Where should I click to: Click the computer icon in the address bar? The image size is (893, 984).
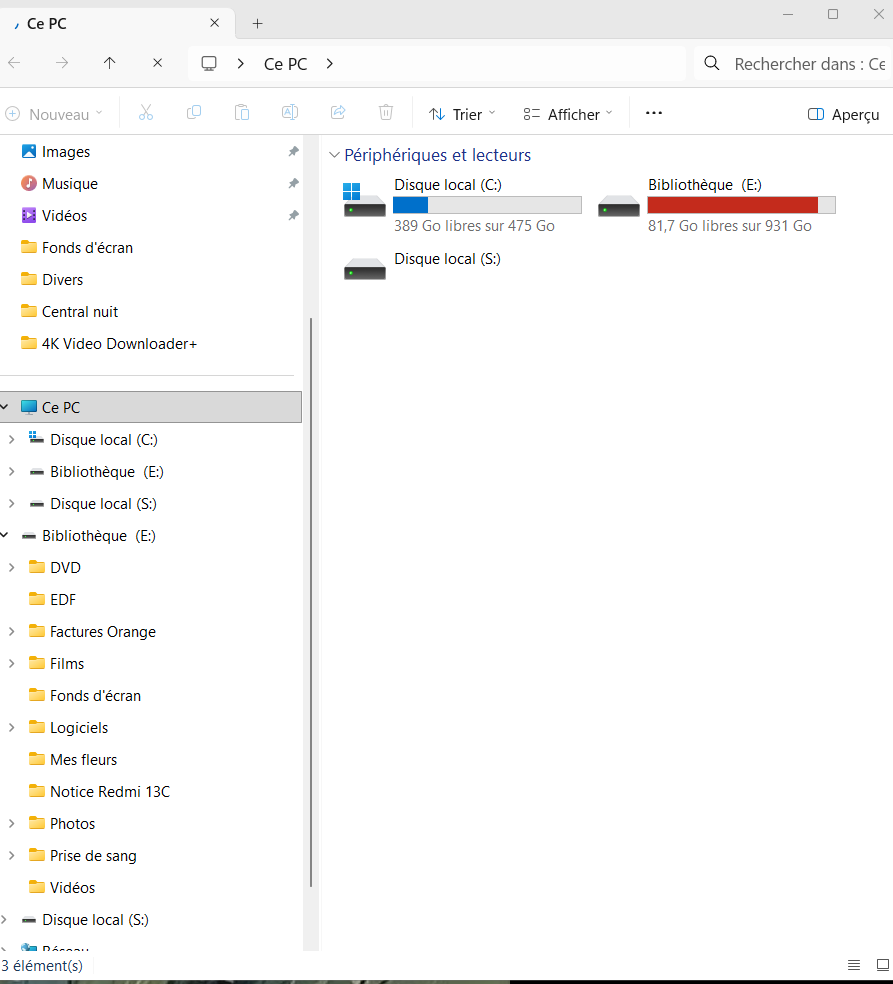click(x=209, y=63)
